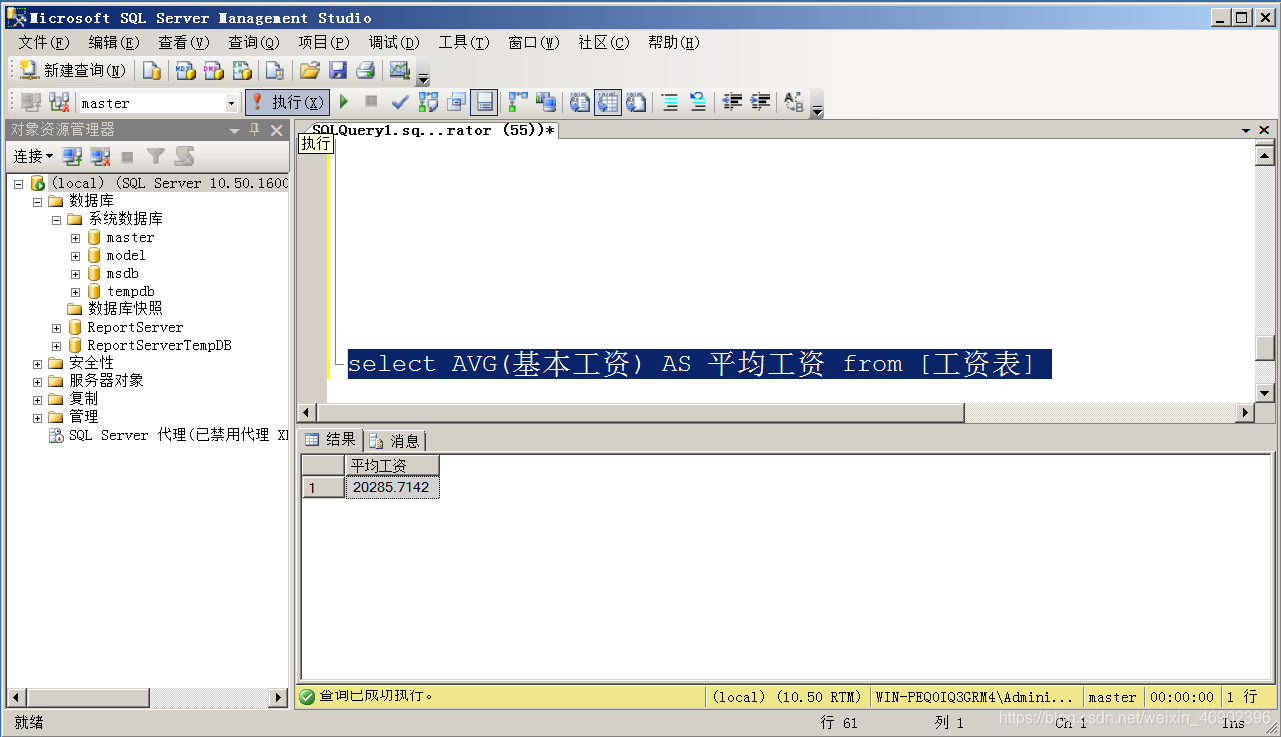The height and width of the screenshot is (737, 1281).
Task: Open the Activity Monitor icon
Action: [x=400, y=70]
